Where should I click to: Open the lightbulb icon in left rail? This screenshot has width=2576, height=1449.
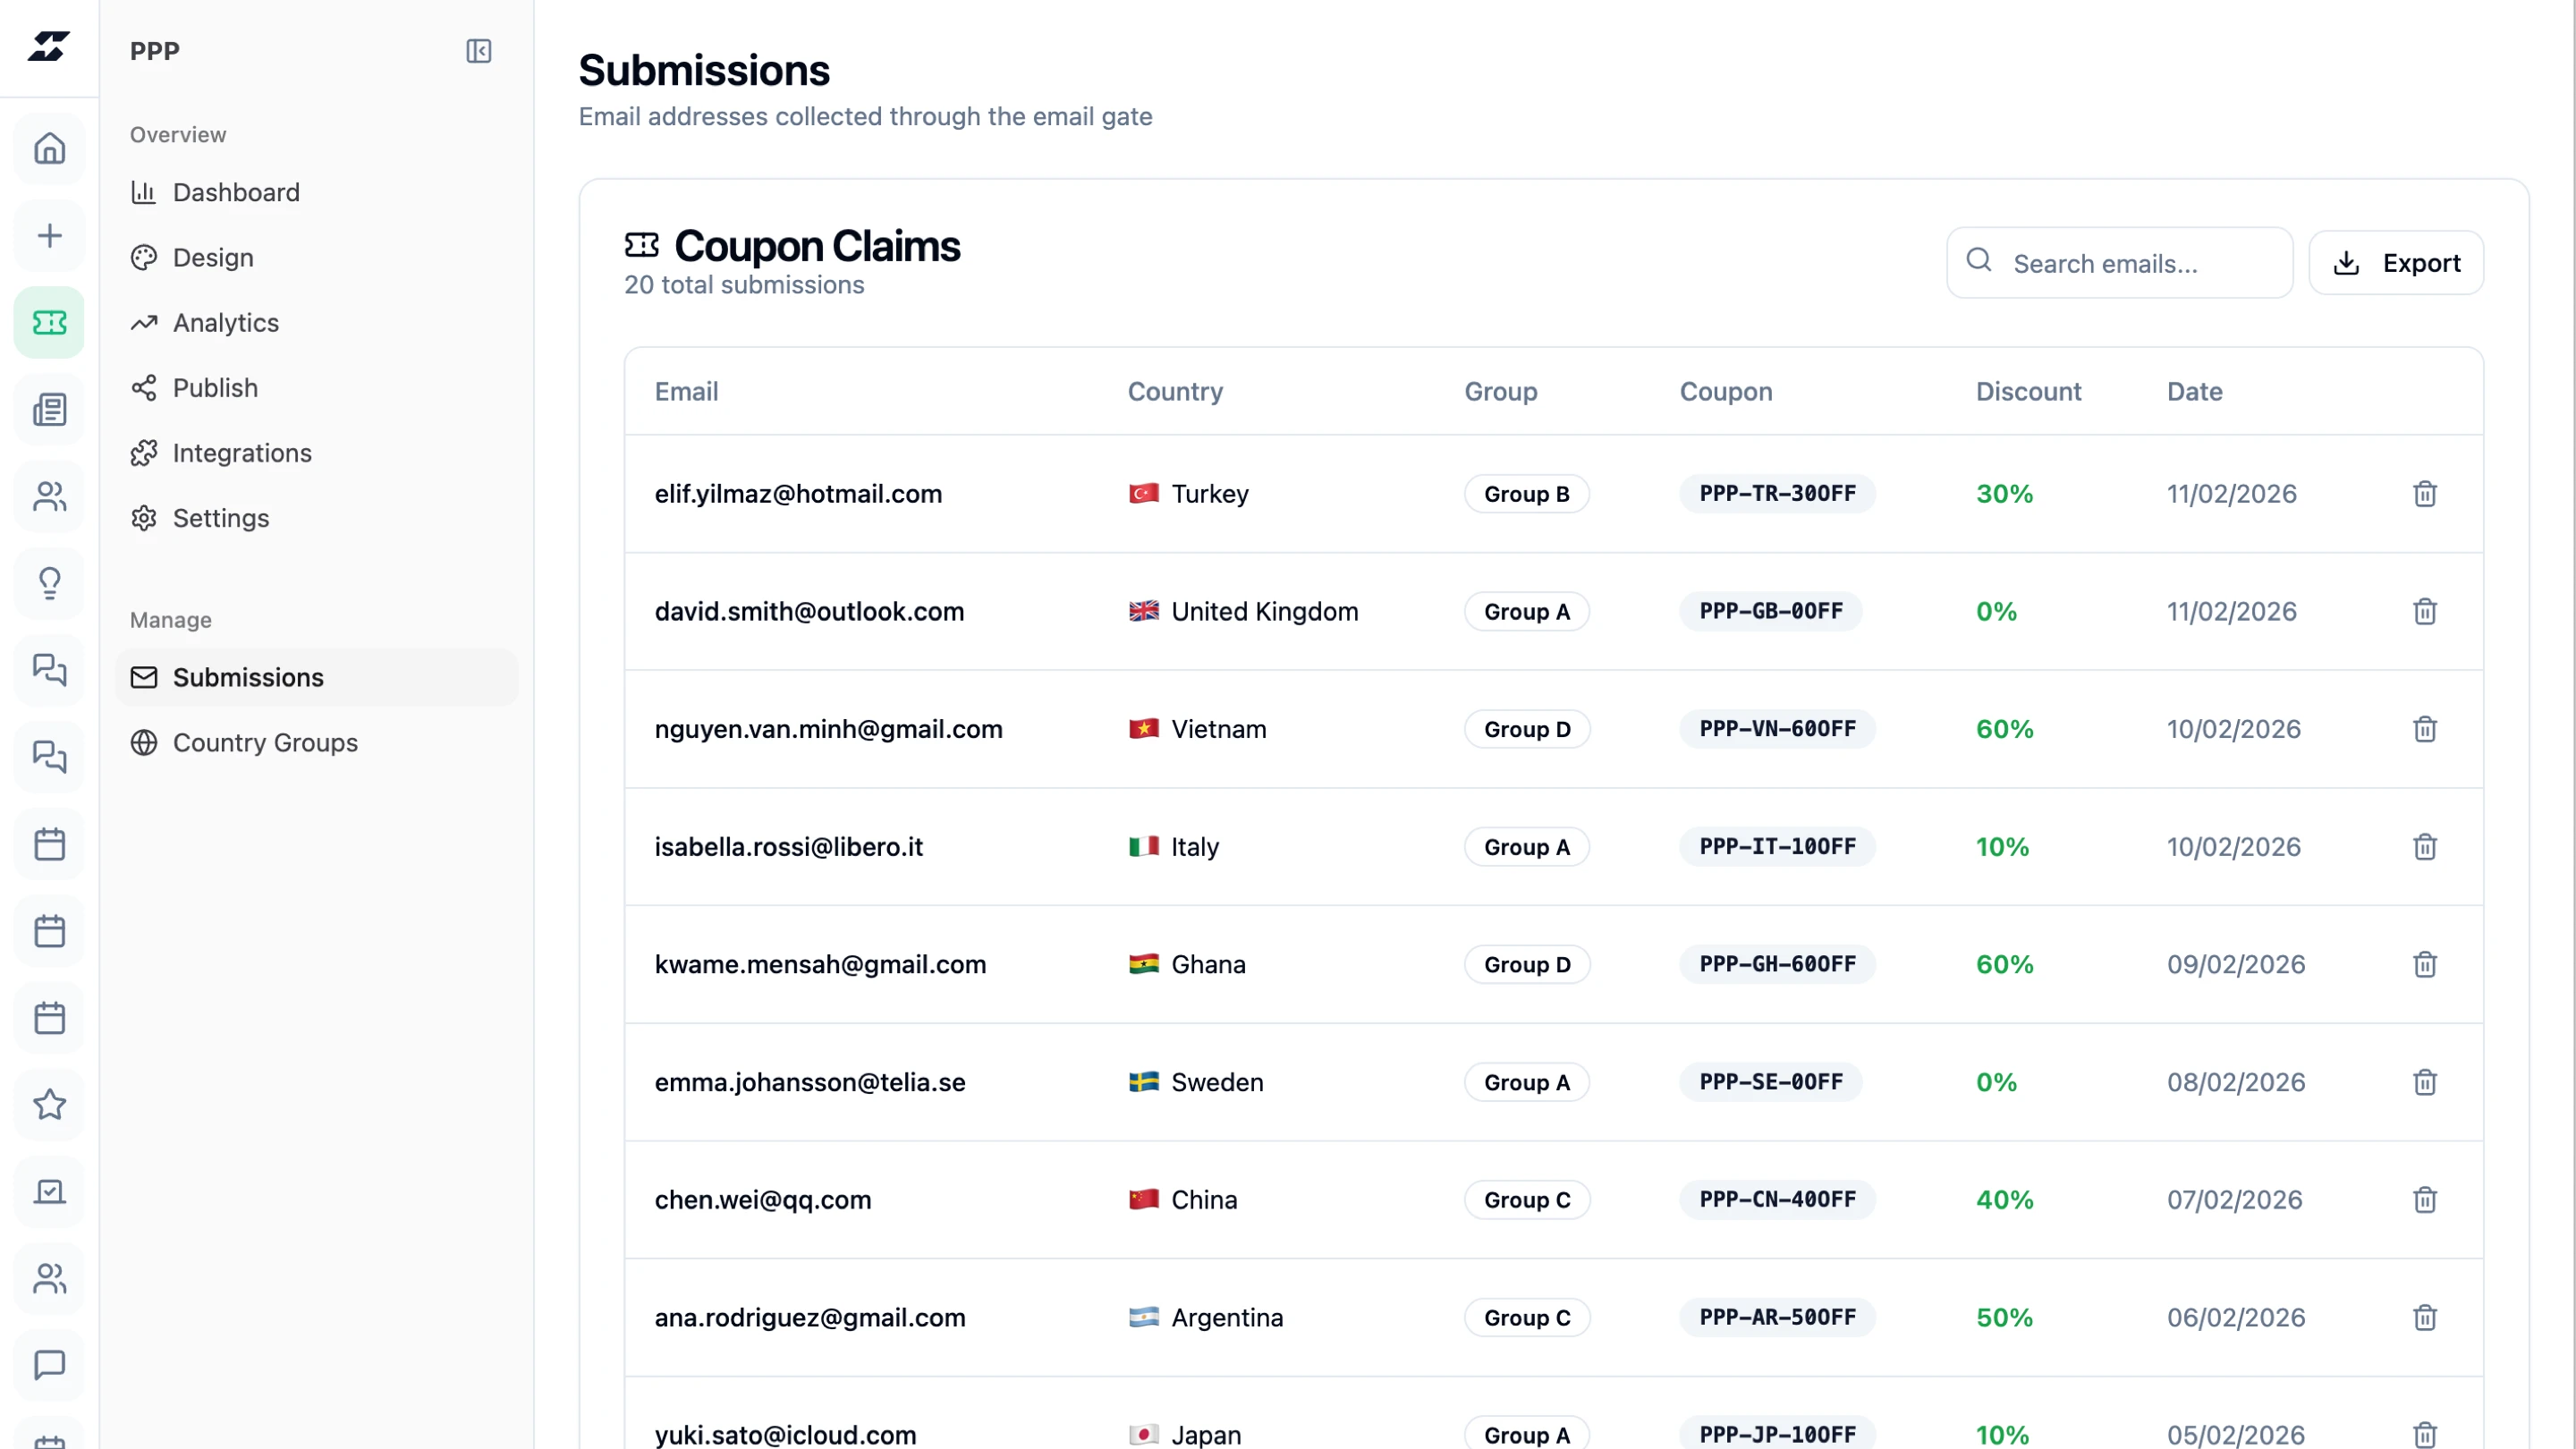(49, 582)
